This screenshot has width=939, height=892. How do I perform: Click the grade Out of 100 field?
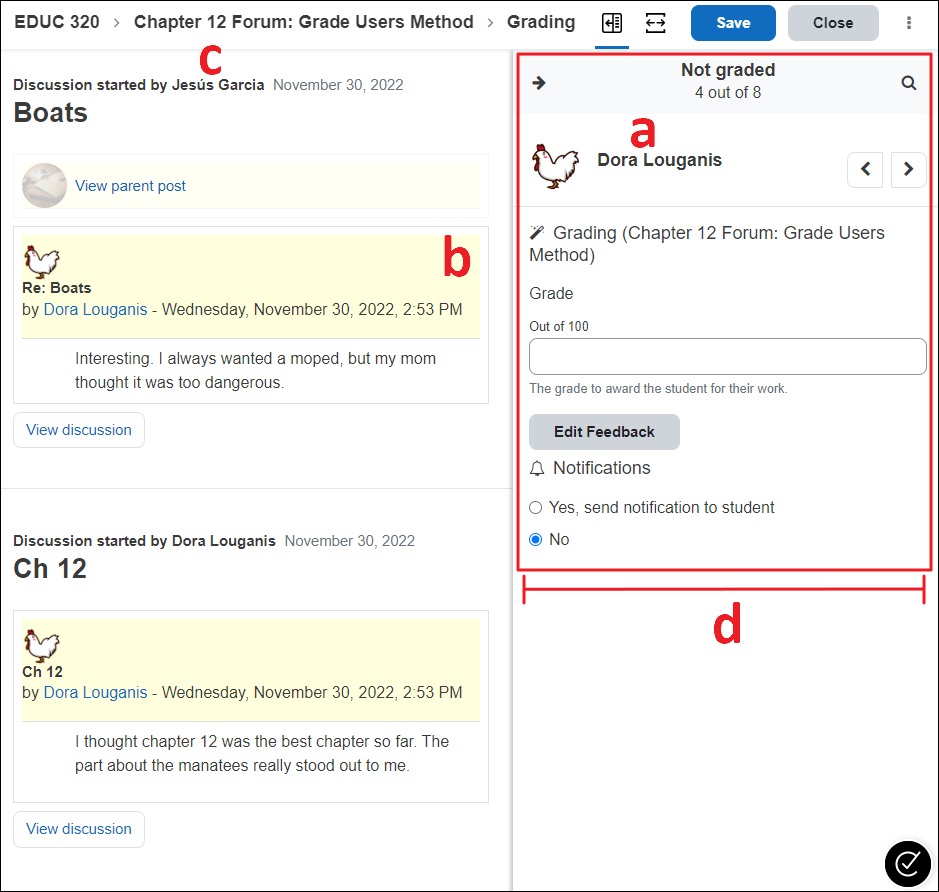click(x=727, y=357)
